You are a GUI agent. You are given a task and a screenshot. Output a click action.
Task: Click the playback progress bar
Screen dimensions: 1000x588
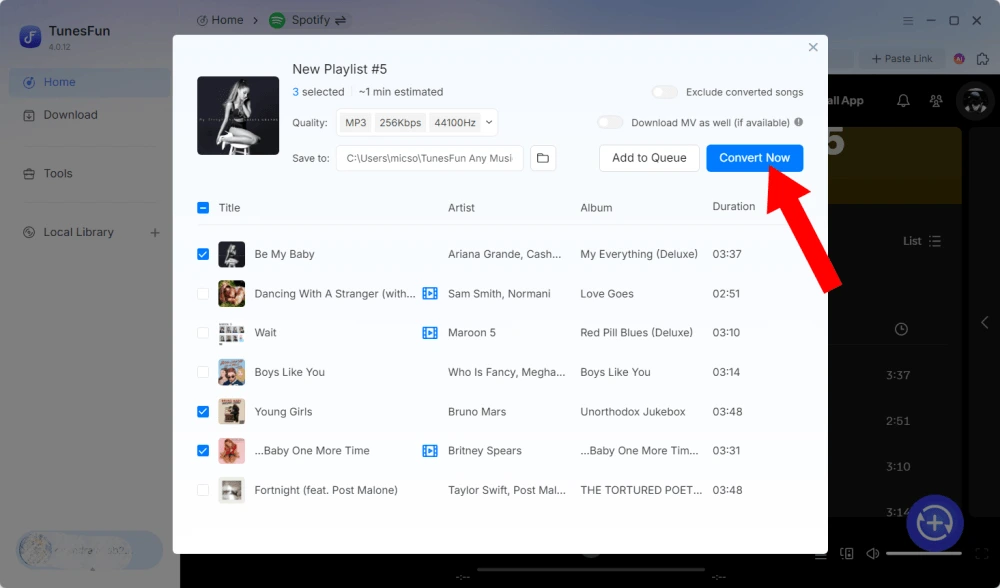(x=591, y=569)
